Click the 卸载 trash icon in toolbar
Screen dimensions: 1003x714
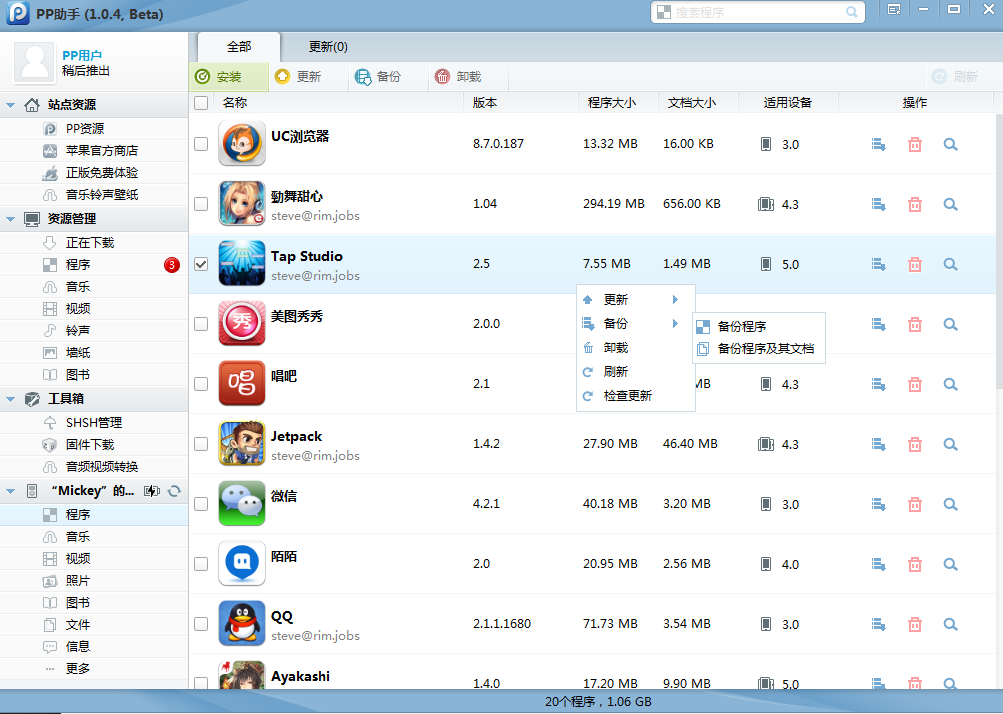coord(443,77)
